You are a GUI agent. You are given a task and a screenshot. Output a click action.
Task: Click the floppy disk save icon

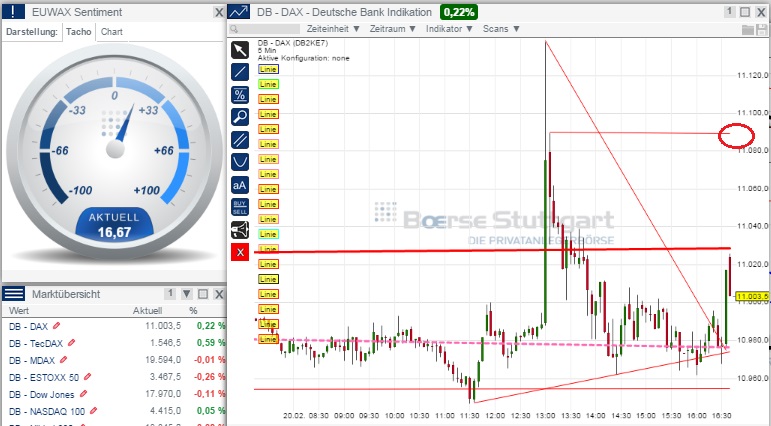click(761, 30)
